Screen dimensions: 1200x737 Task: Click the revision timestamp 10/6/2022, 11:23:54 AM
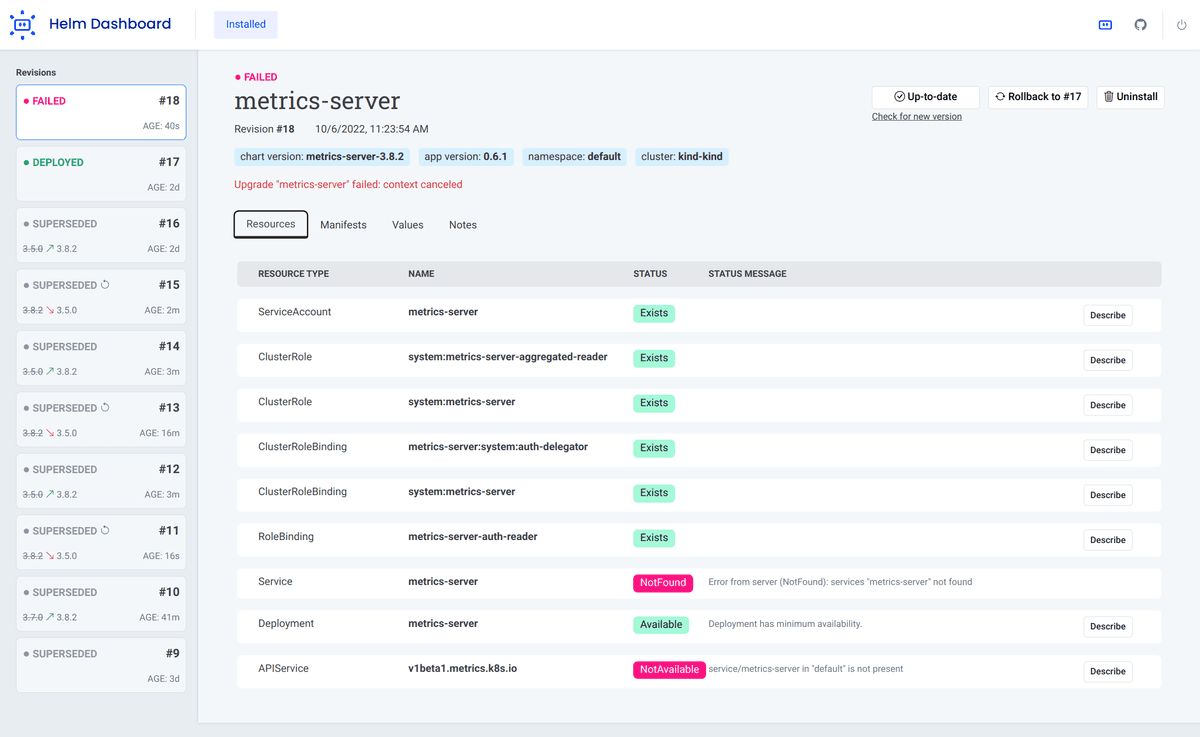pyautogui.click(x=371, y=129)
